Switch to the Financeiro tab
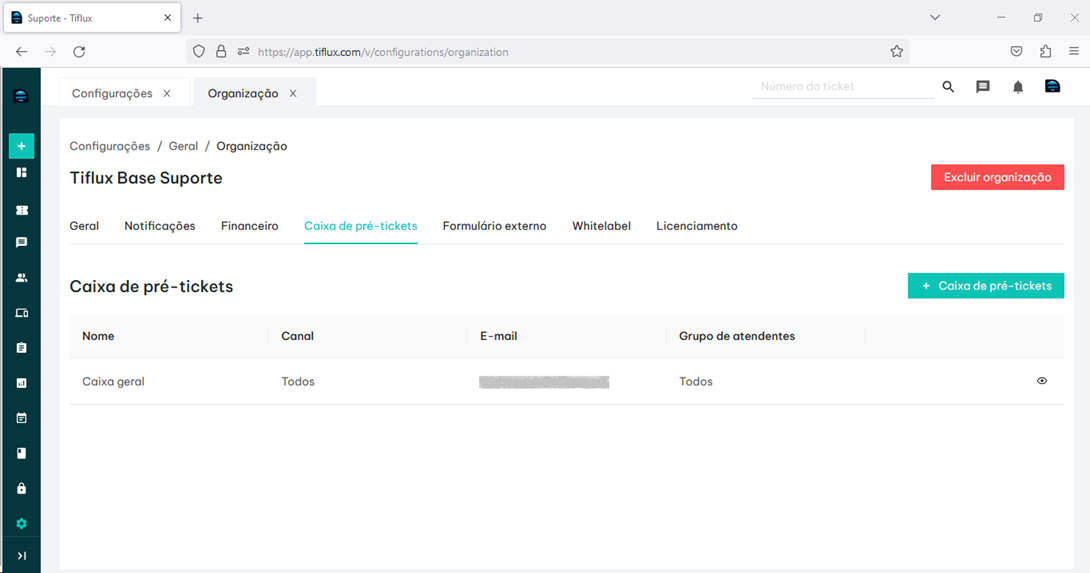The height and width of the screenshot is (573, 1090). [x=249, y=226]
